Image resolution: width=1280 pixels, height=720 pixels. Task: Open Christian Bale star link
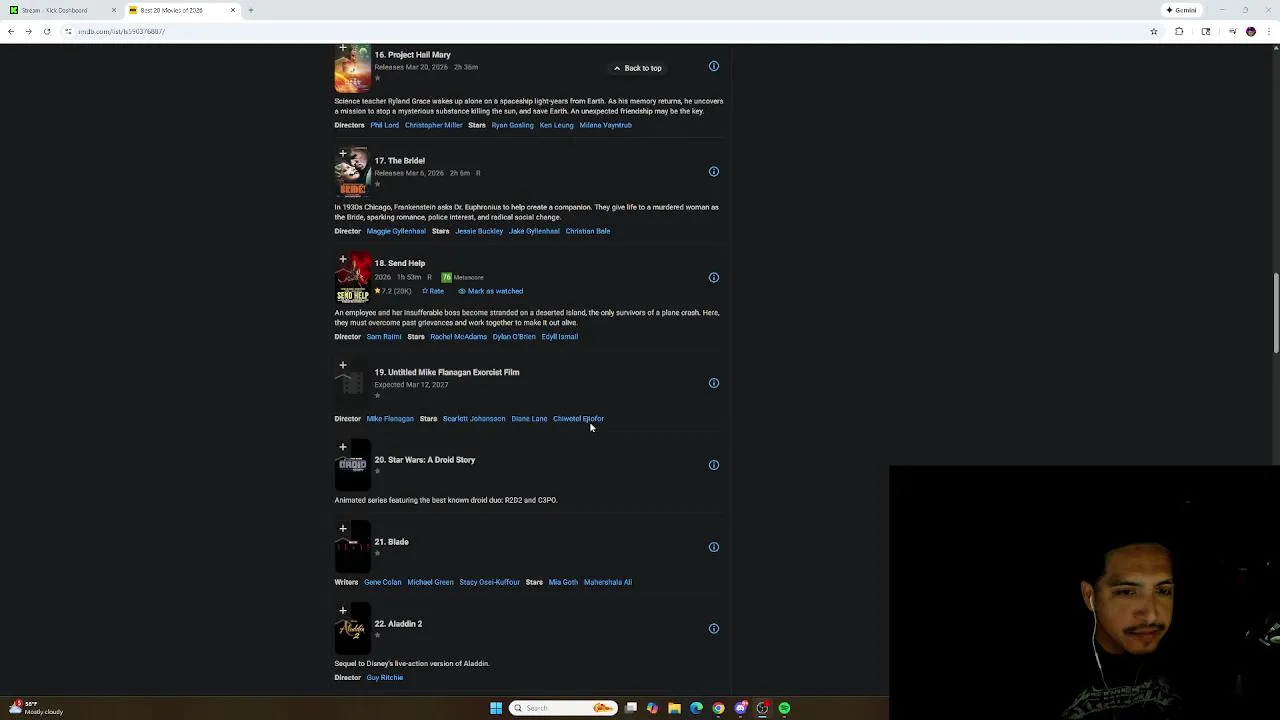click(588, 231)
